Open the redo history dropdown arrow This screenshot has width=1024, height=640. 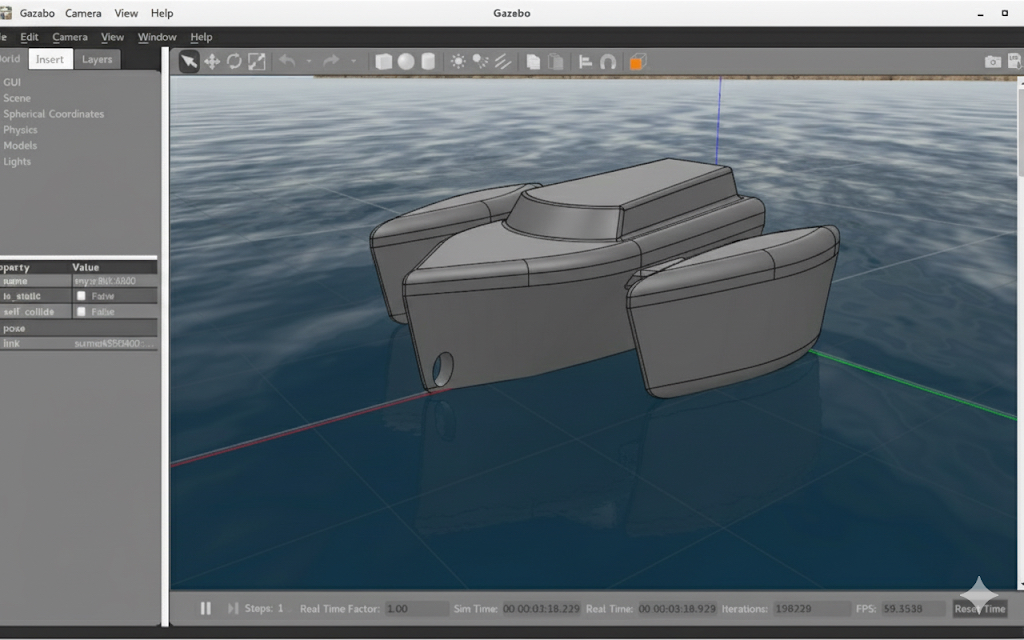pos(354,62)
